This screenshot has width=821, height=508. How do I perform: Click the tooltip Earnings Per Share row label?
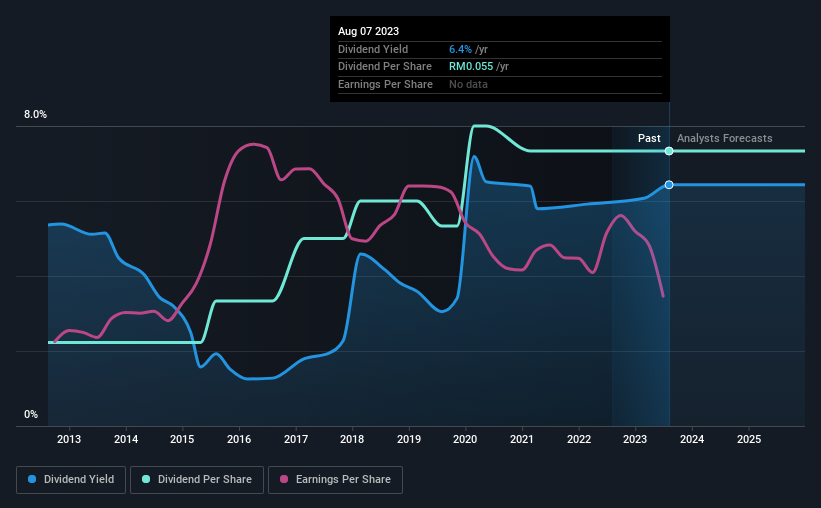[x=385, y=84]
